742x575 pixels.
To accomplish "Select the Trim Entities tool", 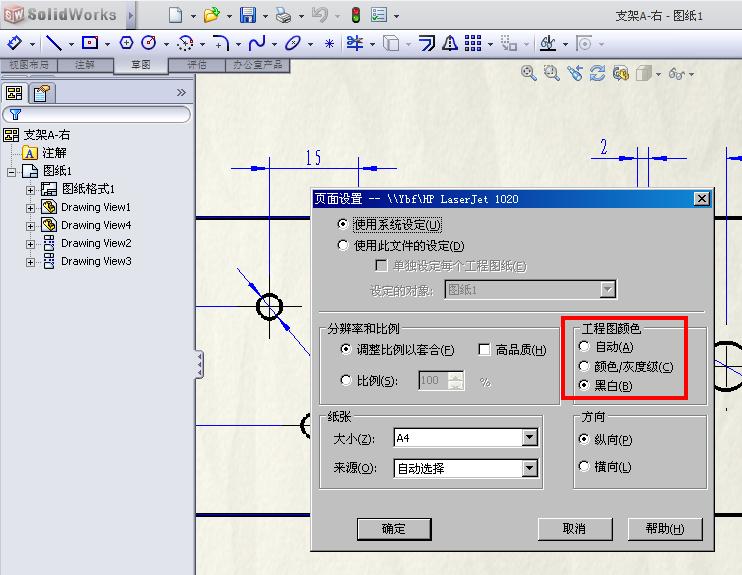I will click(355, 44).
